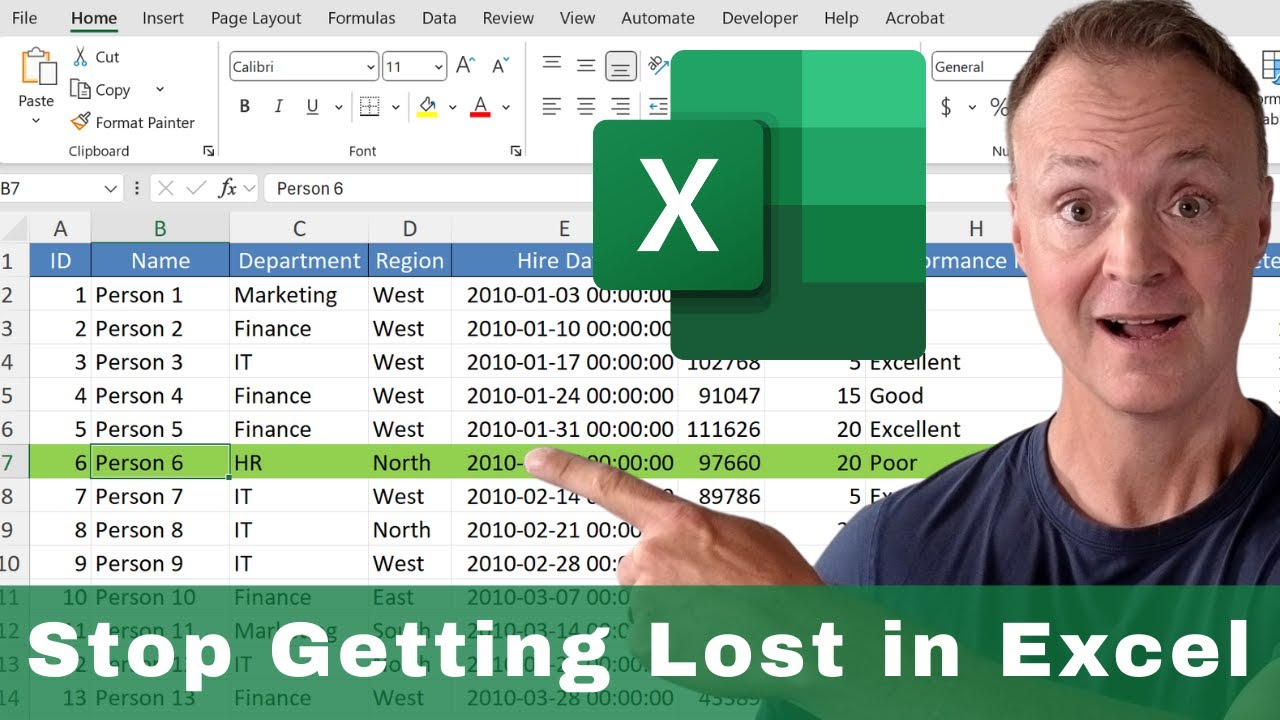Image resolution: width=1280 pixels, height=720 pixels.
Task: Expand the Underline style arrow
Action: [338, 107]
